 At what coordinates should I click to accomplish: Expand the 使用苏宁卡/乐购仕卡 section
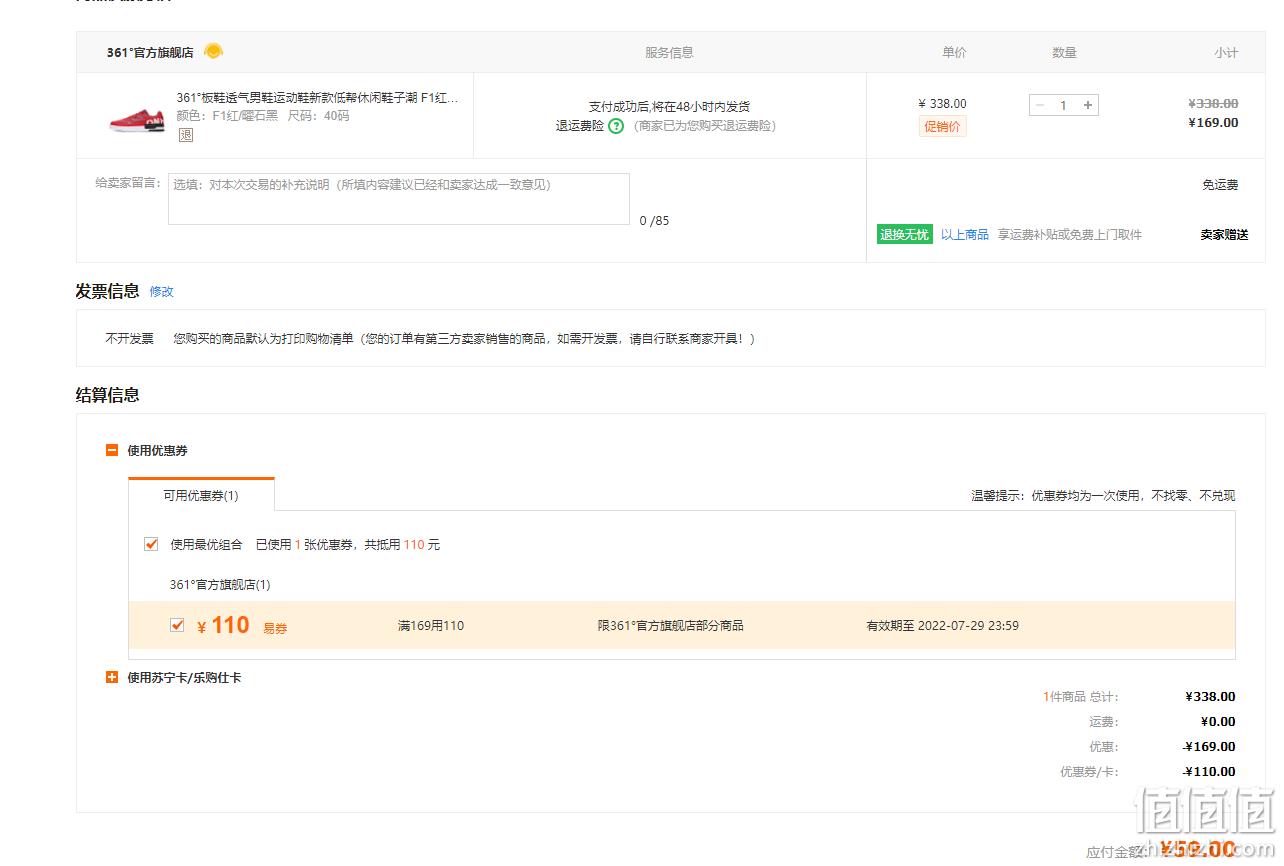[x=112, y=677]
